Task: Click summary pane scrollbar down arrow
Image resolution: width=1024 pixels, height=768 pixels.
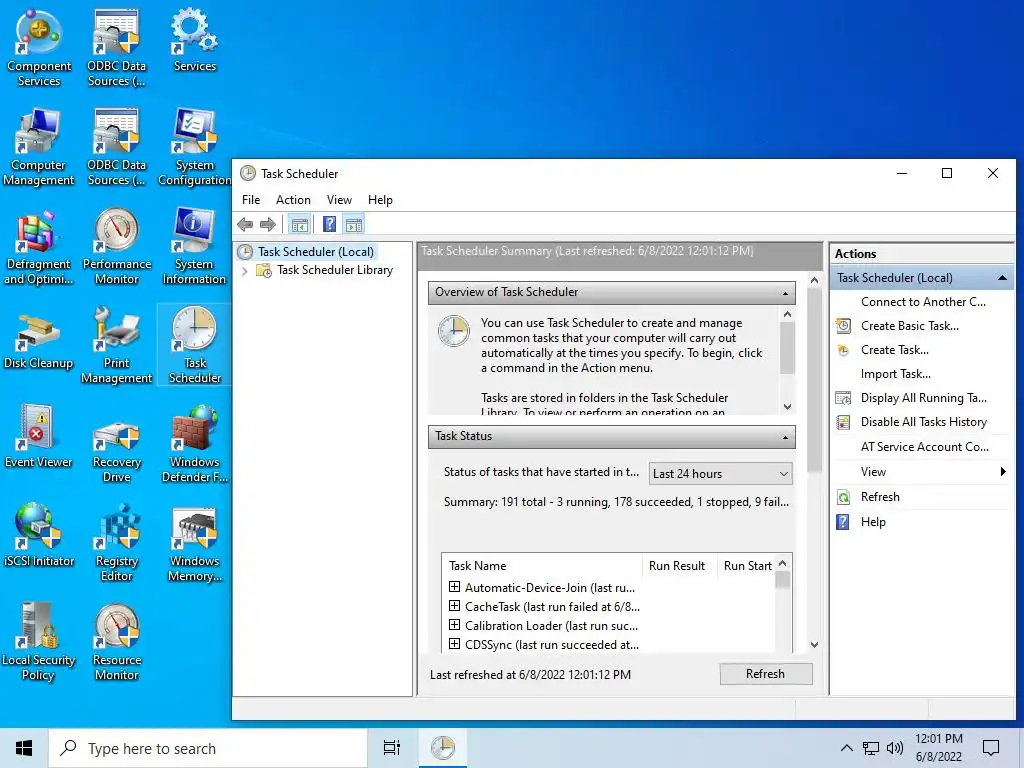Action: tap(814, 645)
